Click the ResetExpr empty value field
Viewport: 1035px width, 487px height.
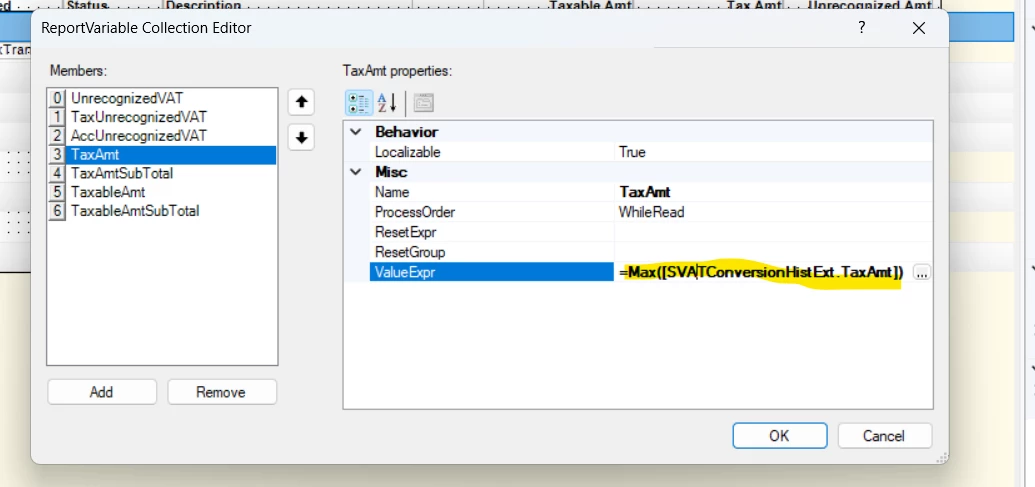(x=774, y=232)
